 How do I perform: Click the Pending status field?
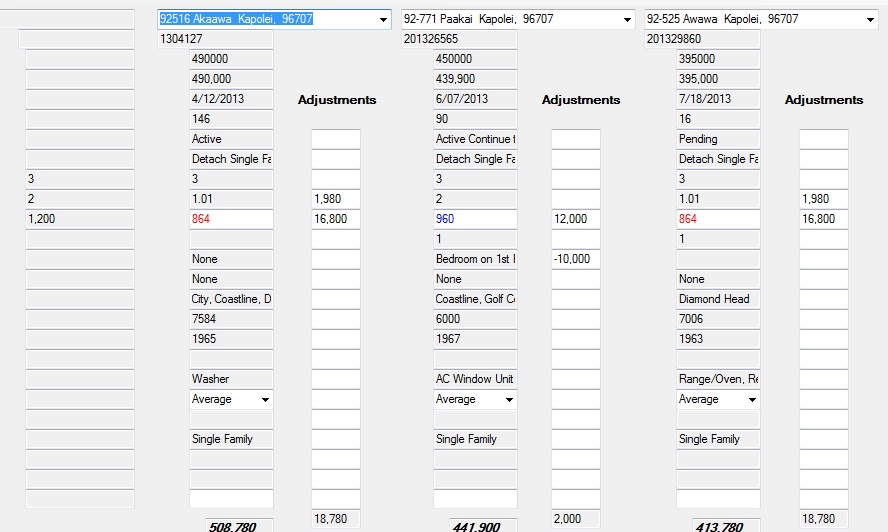pos(718,139)
